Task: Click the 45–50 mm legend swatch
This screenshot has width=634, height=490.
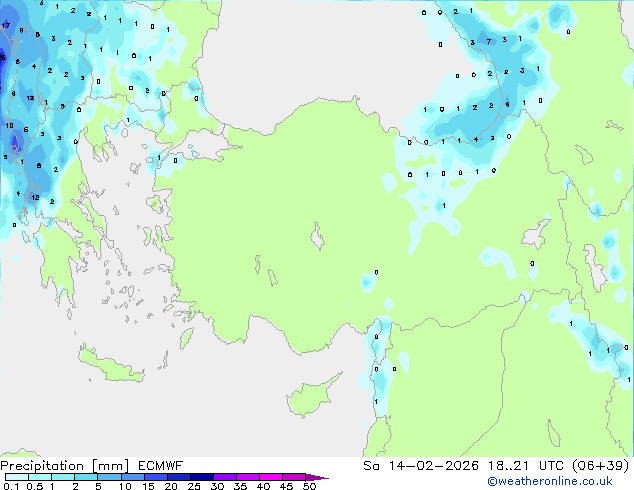Action: [294, 477]
